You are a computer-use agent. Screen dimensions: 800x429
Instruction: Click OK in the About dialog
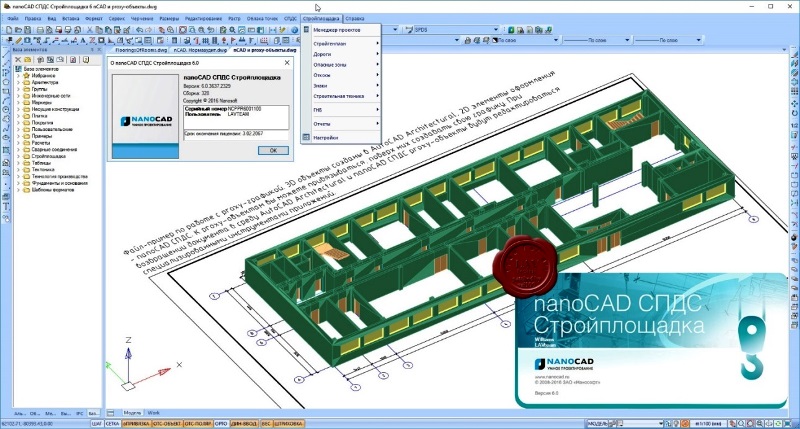coord(273,150)
